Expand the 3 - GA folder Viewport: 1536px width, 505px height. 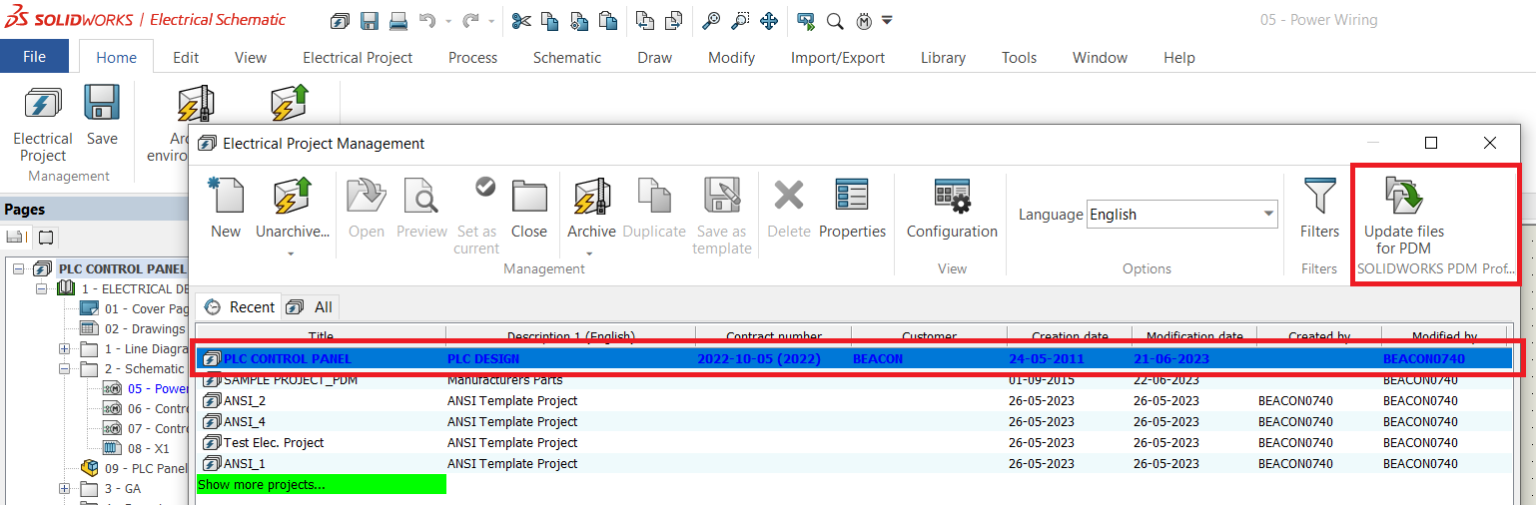coord(65,488)
